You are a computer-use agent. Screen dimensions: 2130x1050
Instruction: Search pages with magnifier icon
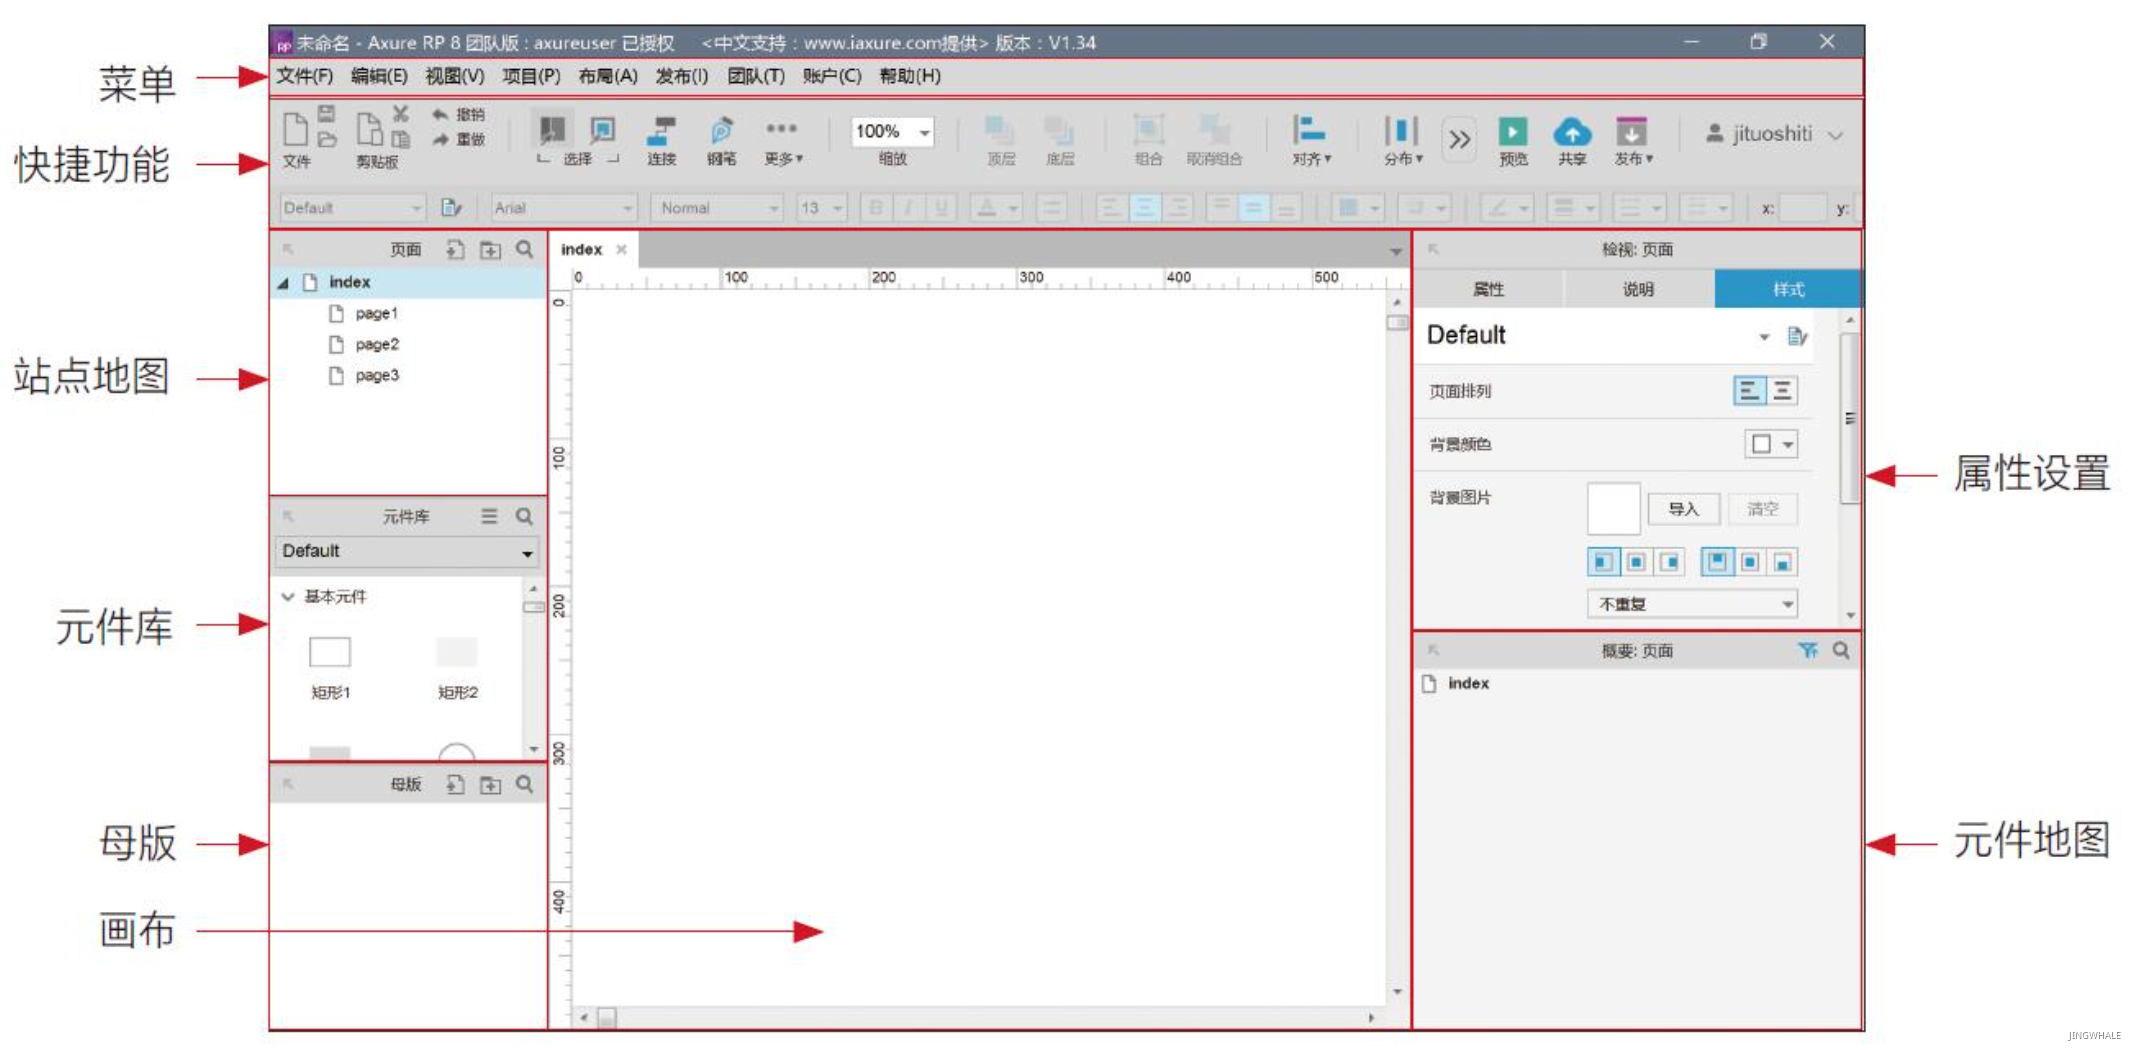tap(524, 249)
